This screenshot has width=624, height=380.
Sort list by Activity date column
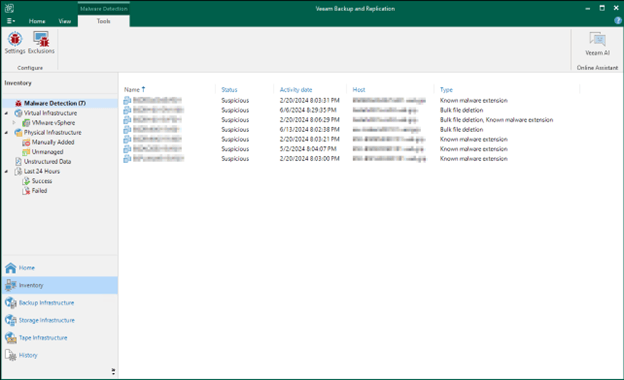(x=296, y=90)
